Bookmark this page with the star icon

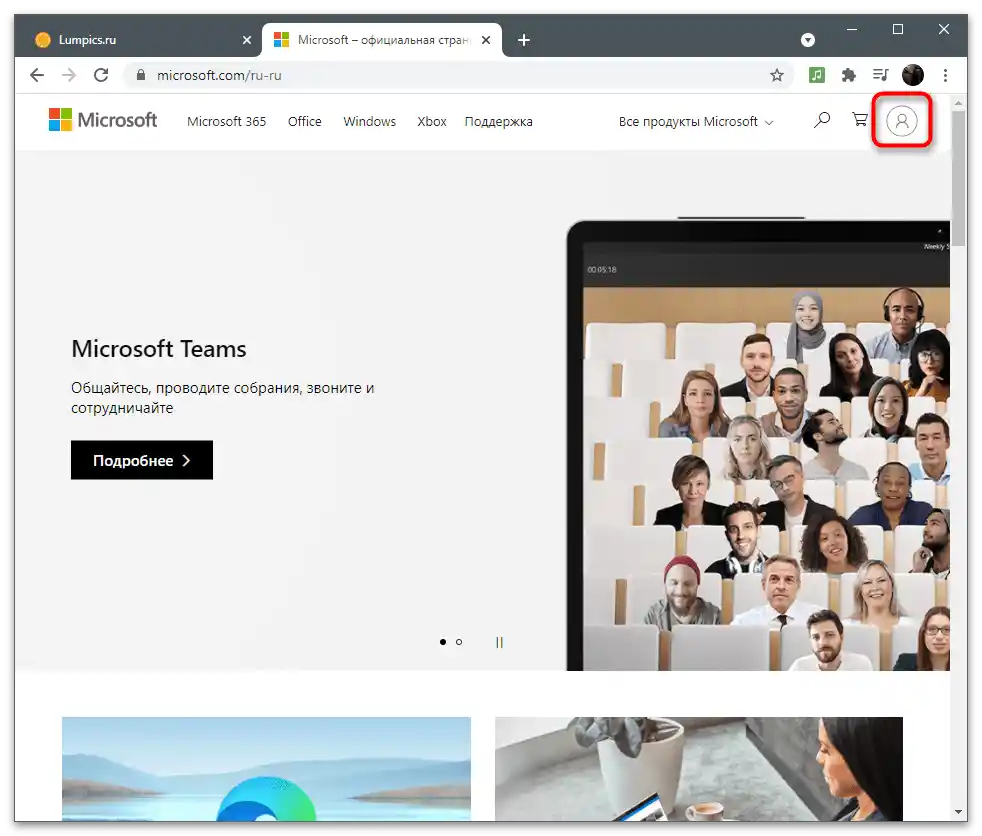[777, 75]
